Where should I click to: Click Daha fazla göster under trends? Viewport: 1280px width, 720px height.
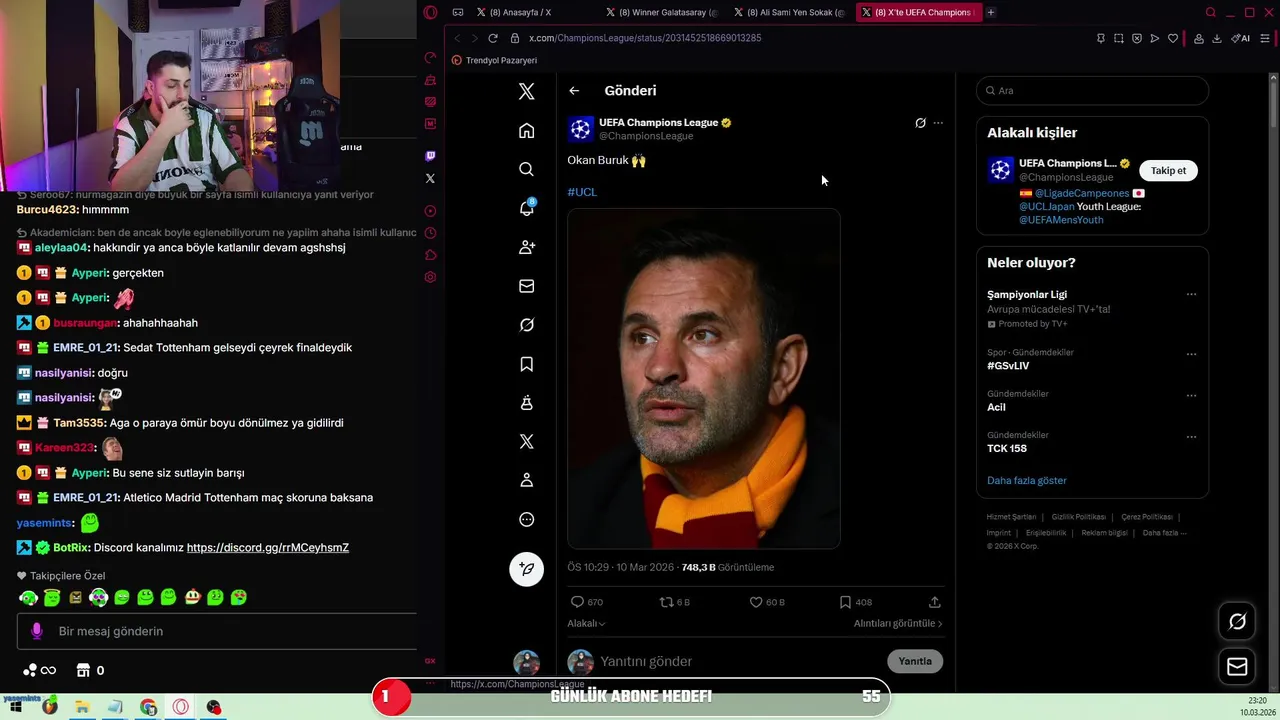click(x=1027, y=480)
